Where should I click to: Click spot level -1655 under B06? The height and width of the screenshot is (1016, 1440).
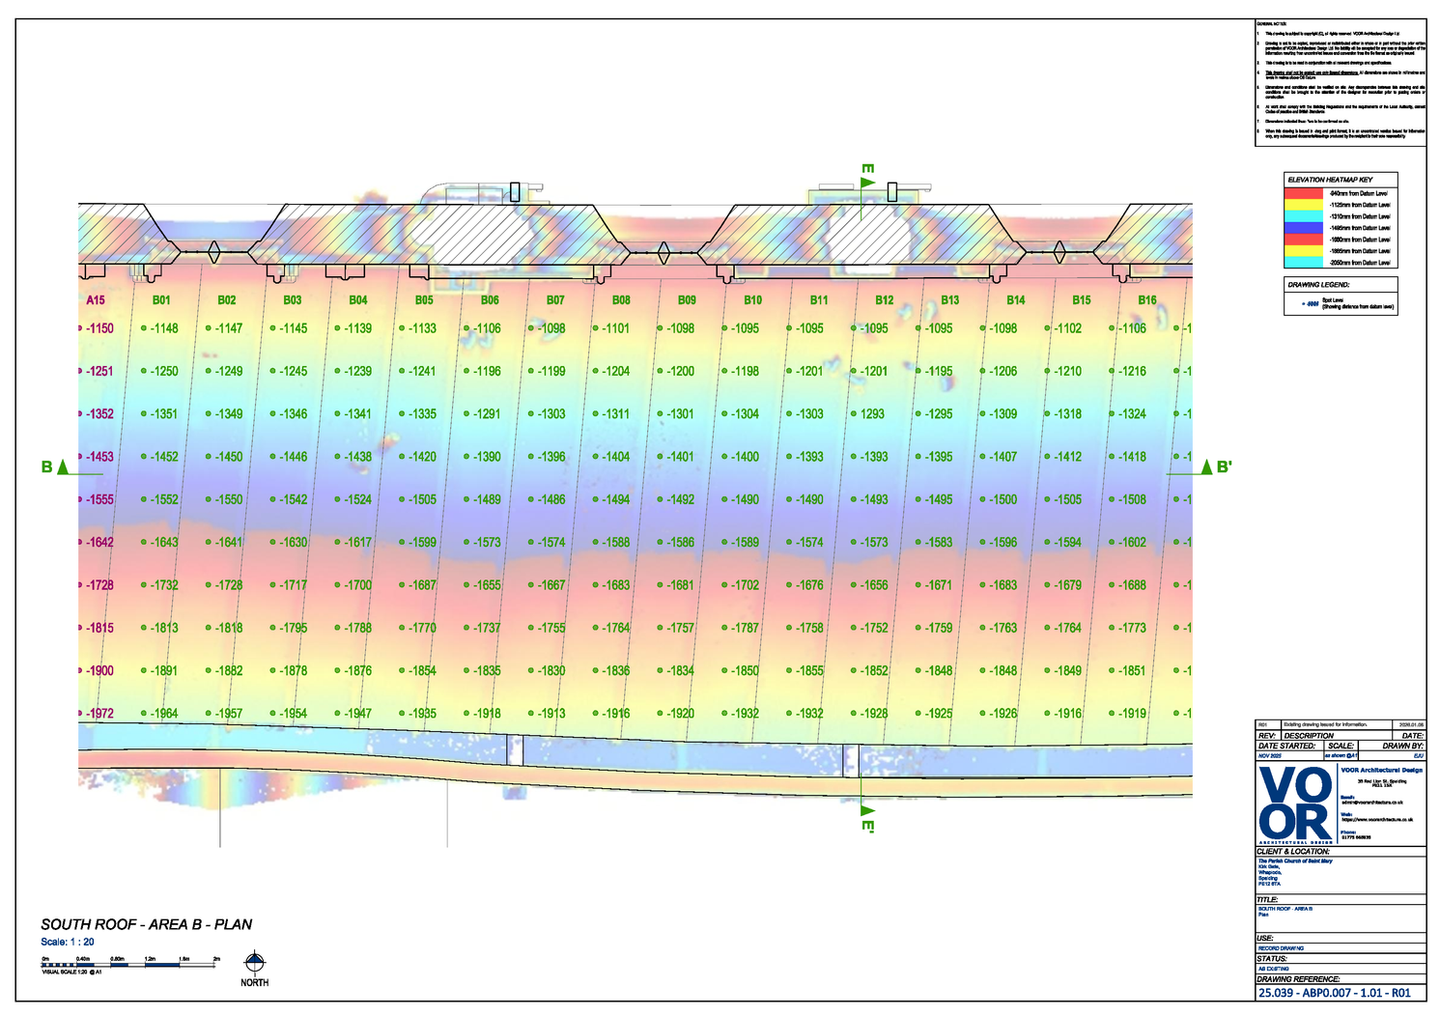pyautogui.click(x=487, y=585)
